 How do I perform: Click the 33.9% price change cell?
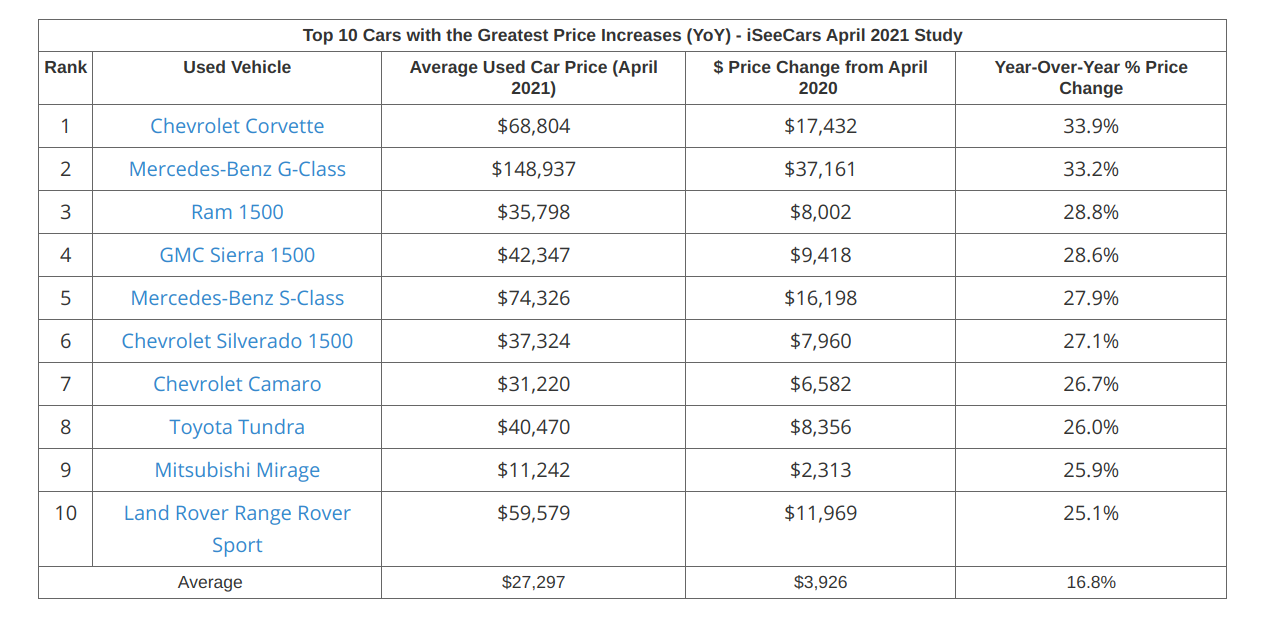(1090, 126)
